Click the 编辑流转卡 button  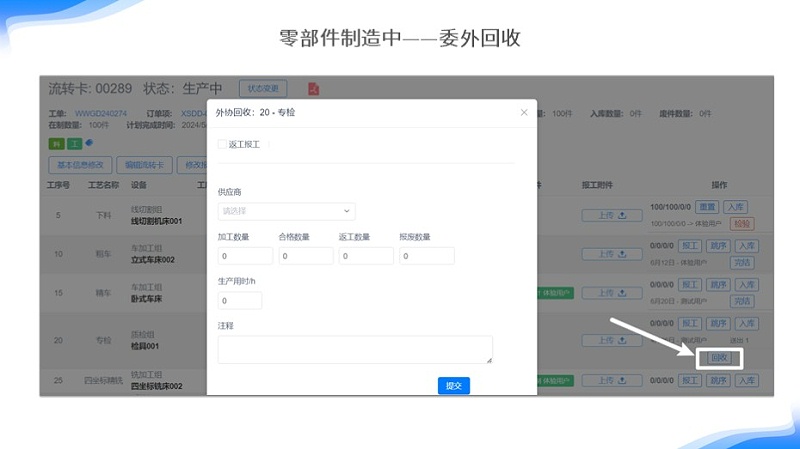[146, 165]
